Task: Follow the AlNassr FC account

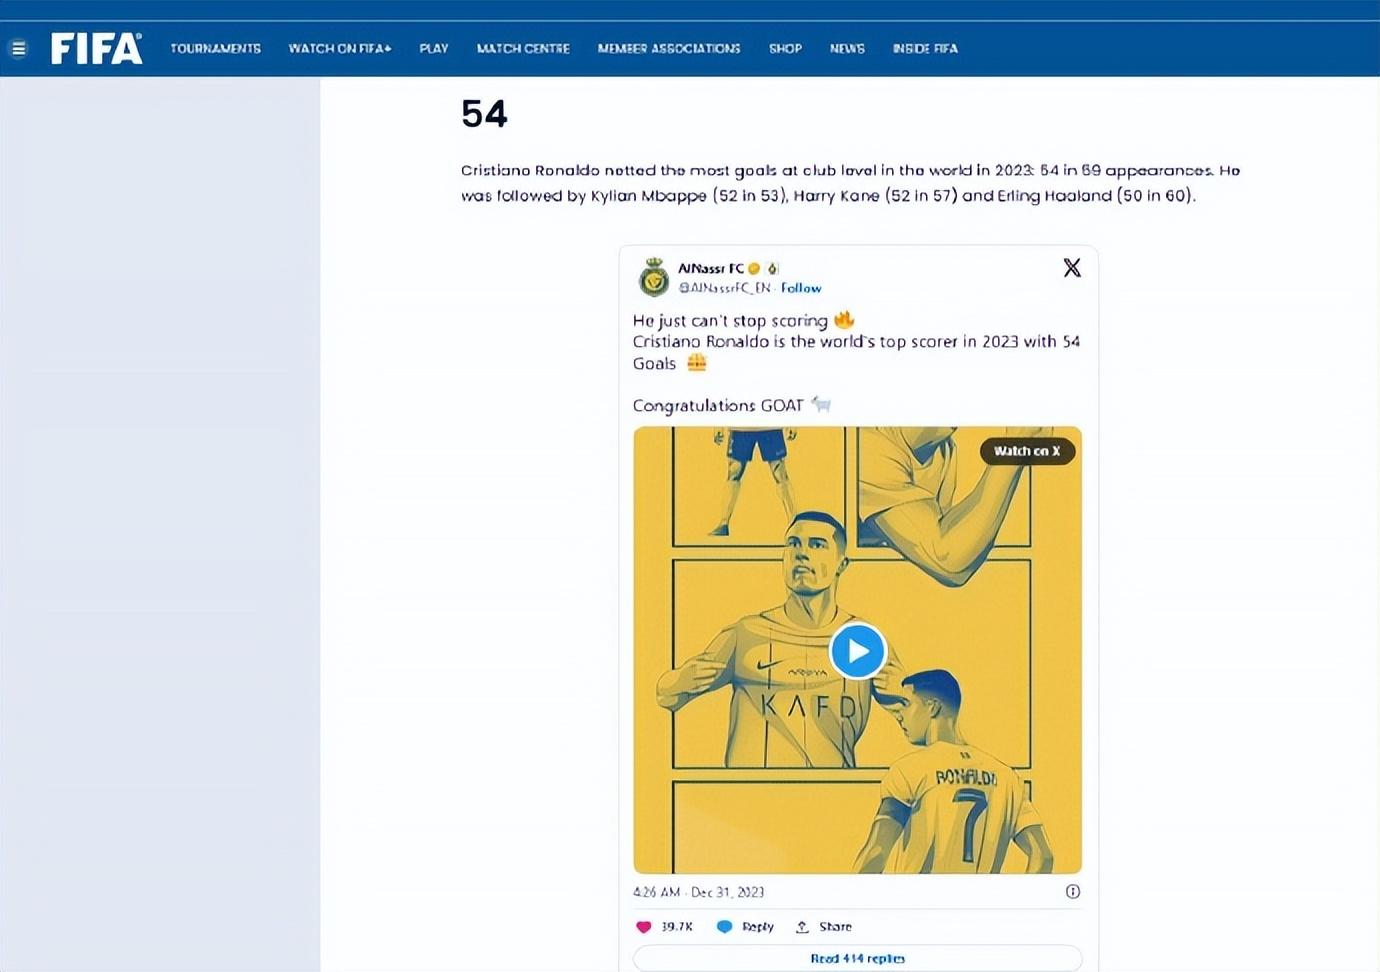Action: pos(801,287)
